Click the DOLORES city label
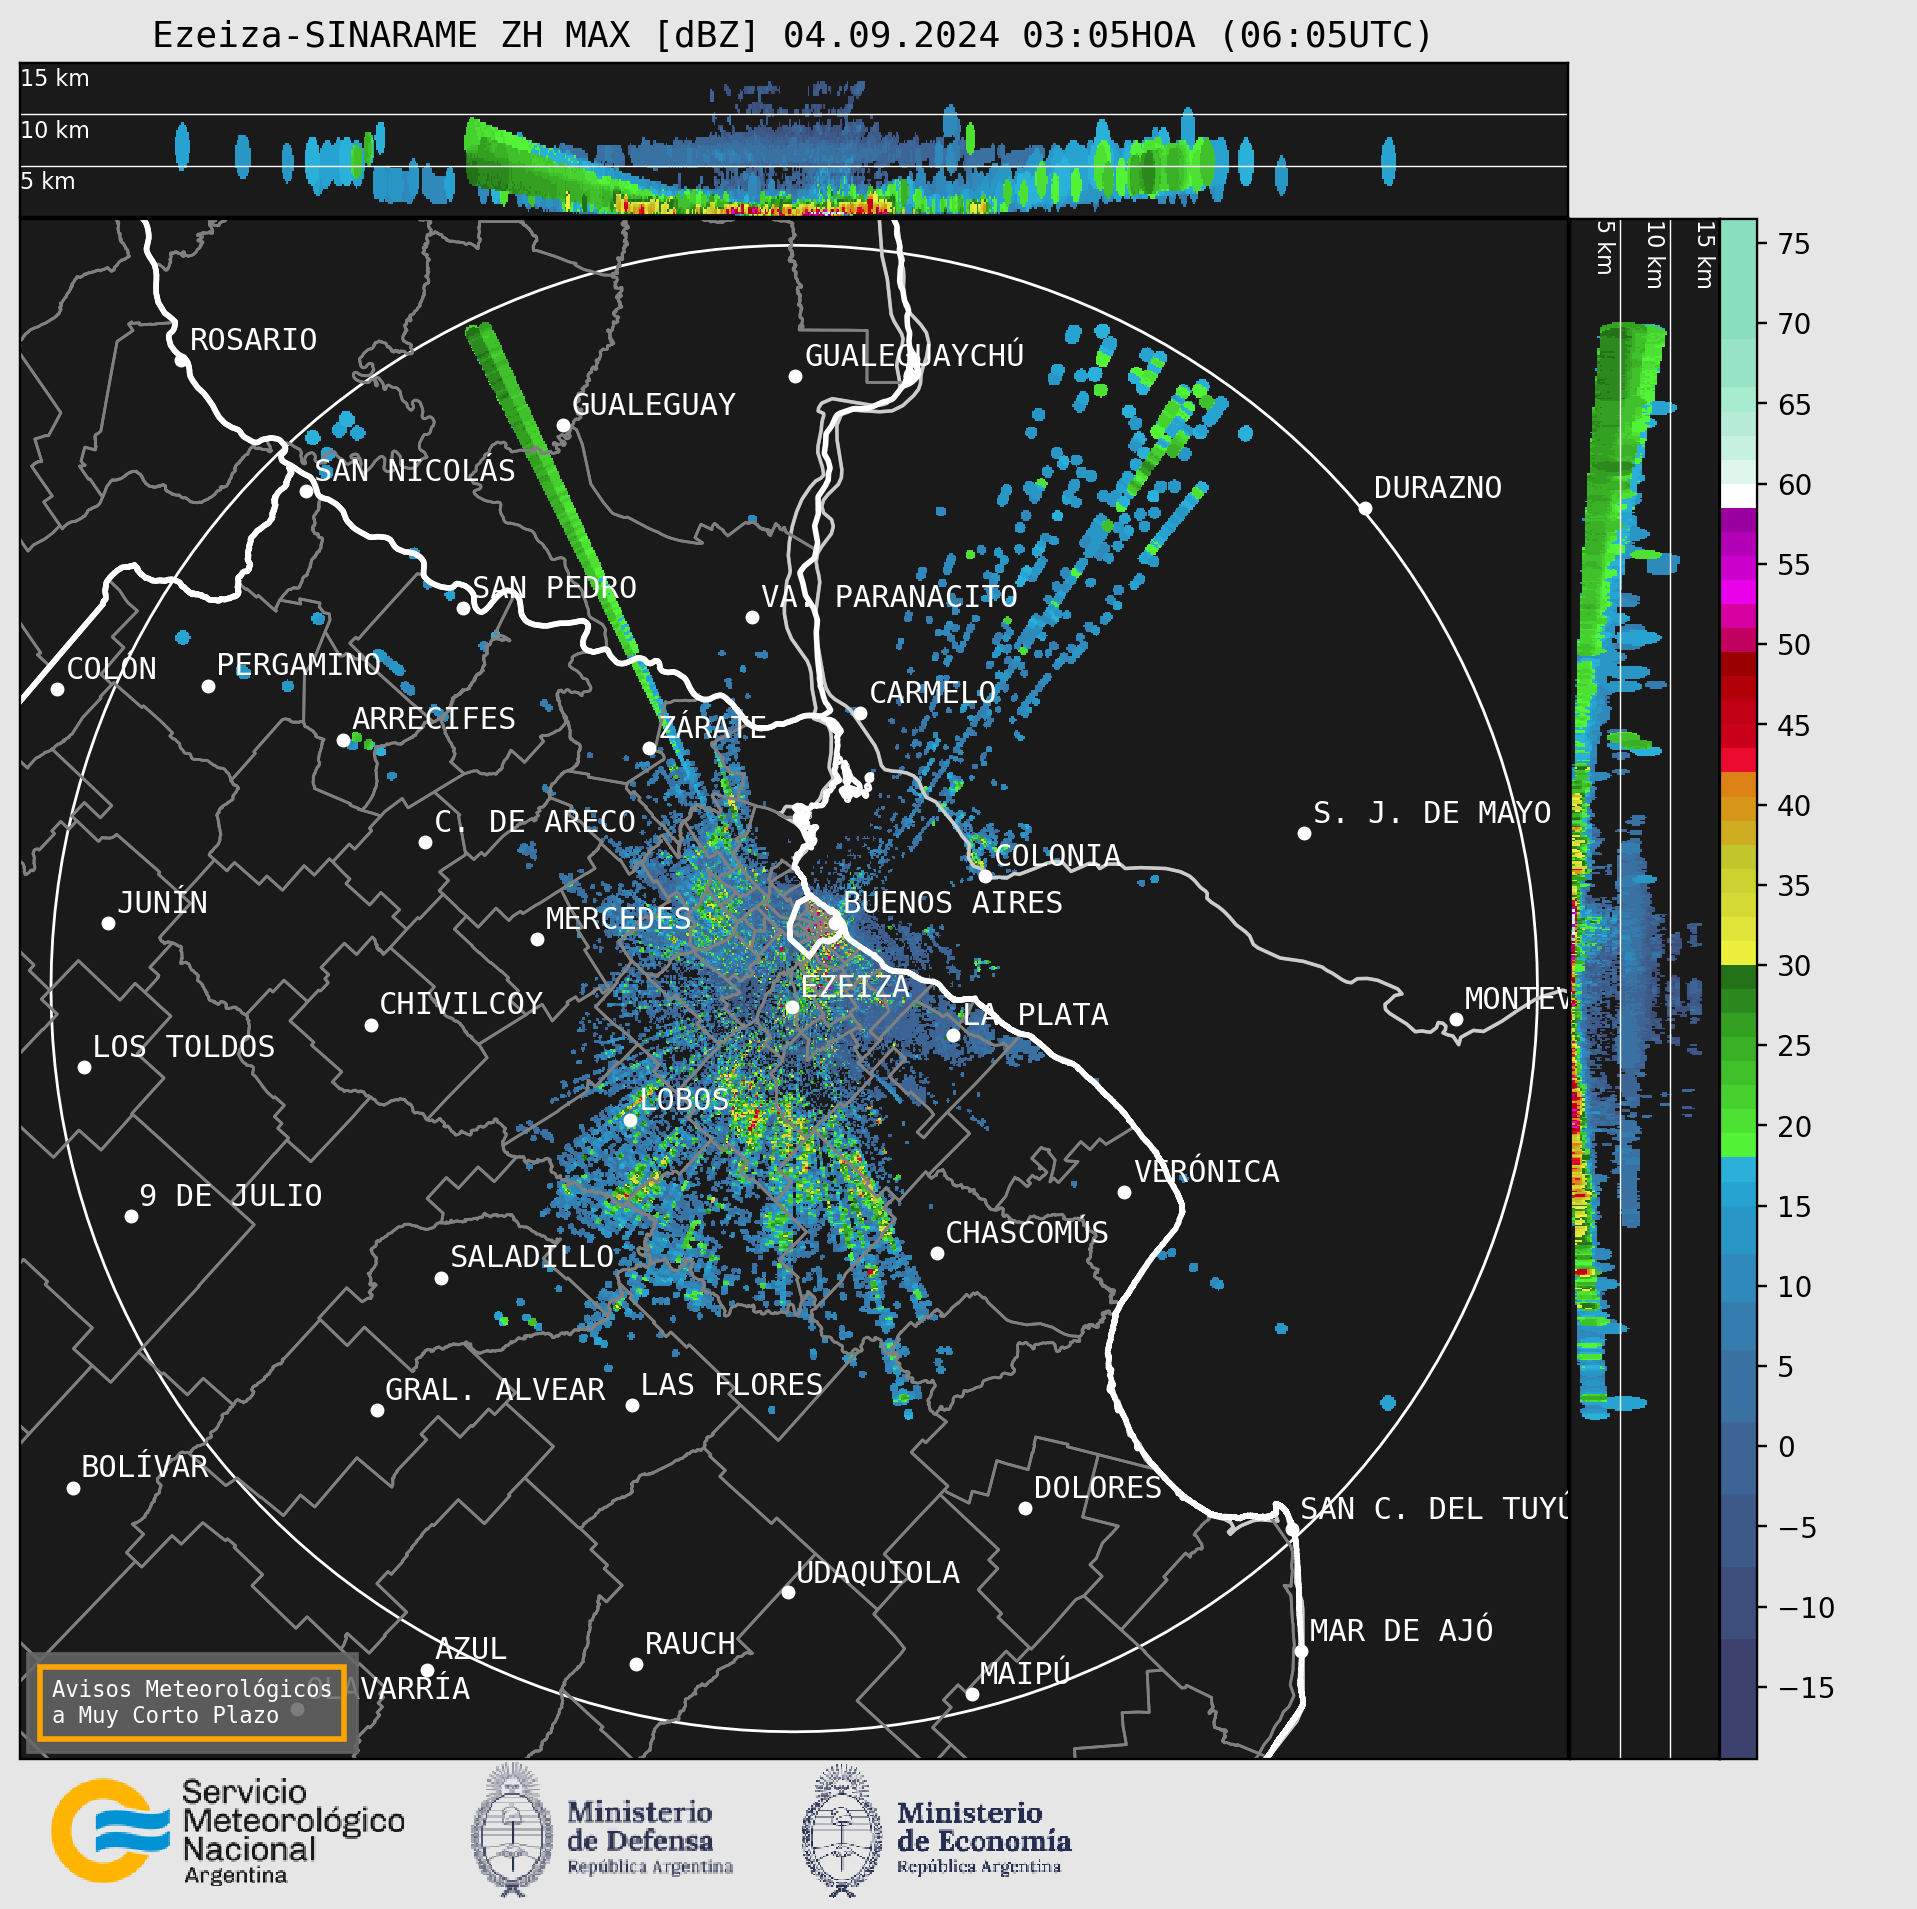 tap(1097, 1488)
